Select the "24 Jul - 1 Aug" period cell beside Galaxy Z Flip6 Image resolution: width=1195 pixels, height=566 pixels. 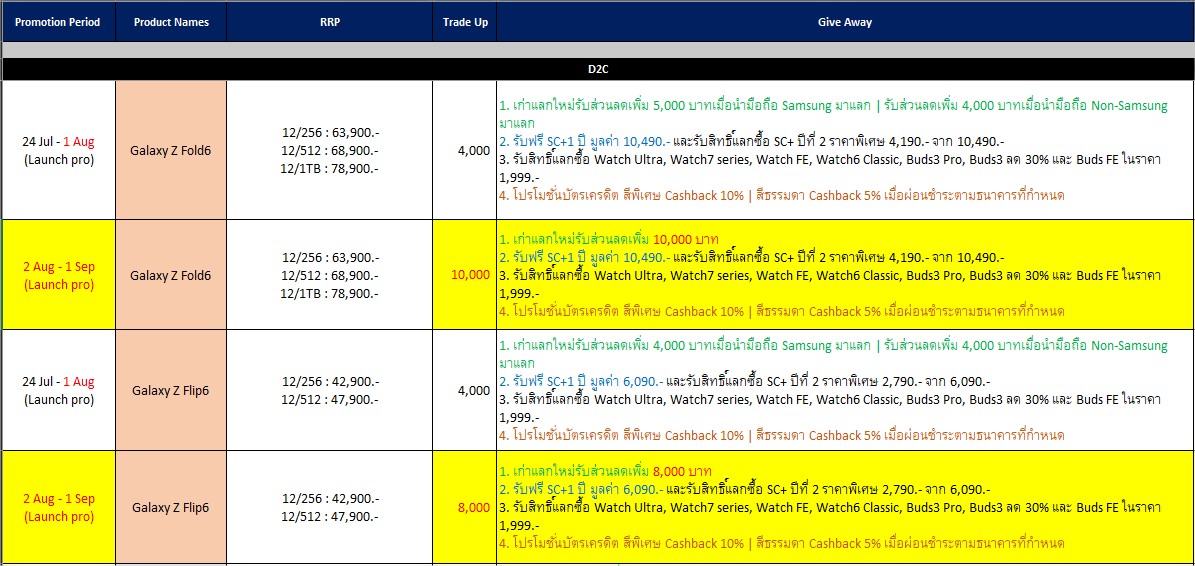(x=58, y=390)
